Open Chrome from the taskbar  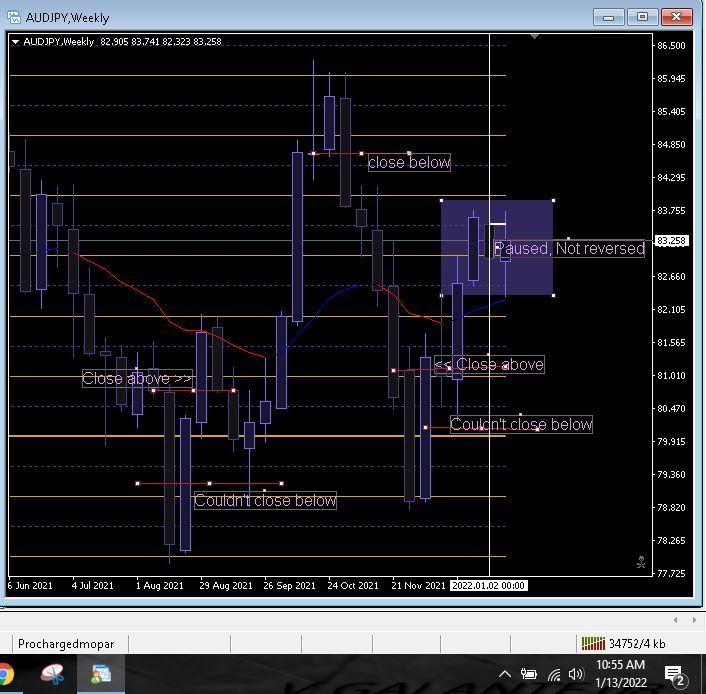click(x=6, y=674)
